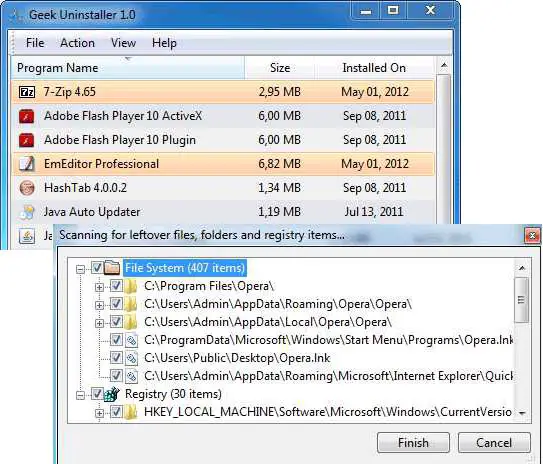
Task: Select the Java Auto Updater row
Action: [x=223, y=212]
